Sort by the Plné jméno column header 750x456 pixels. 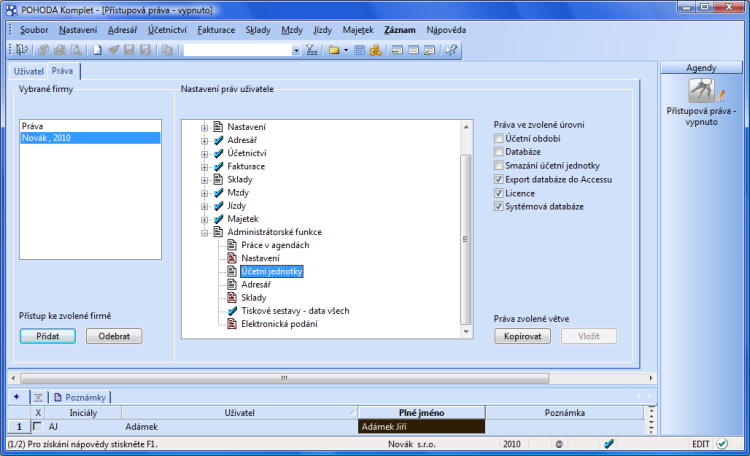pyautogui.click(x=421, y=412)
